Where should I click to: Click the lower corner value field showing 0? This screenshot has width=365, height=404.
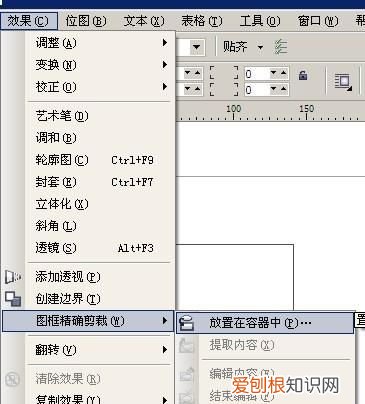click(x=257, y=89)
